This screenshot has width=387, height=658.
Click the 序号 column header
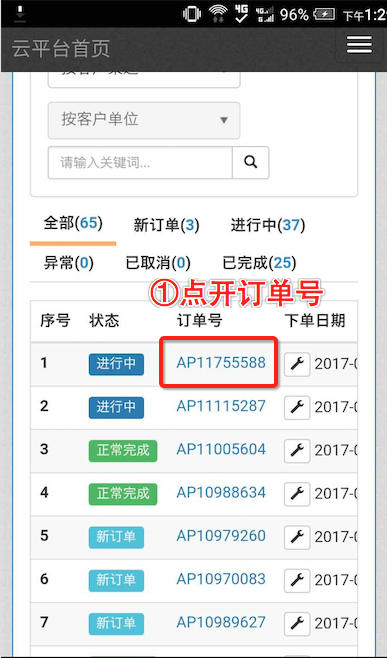[x=55, y=321]
